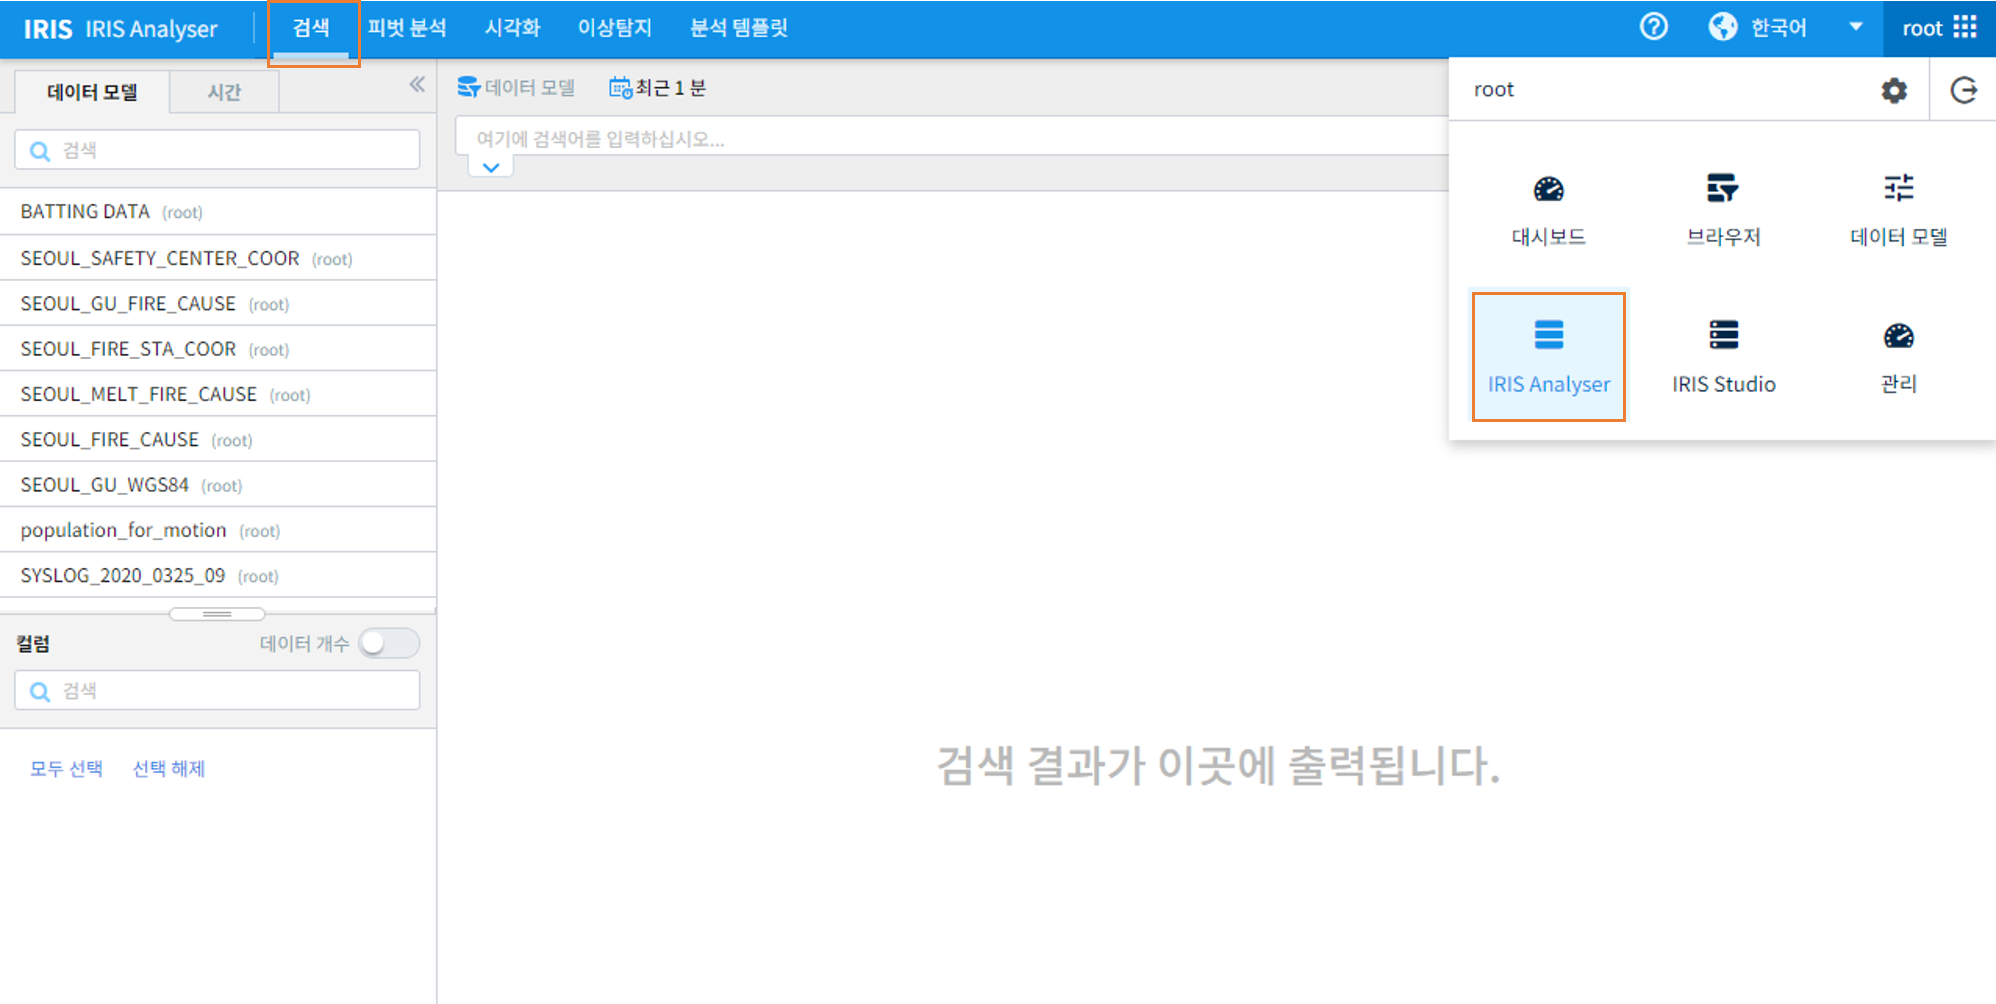Click the main search query input

click(950, 138)
